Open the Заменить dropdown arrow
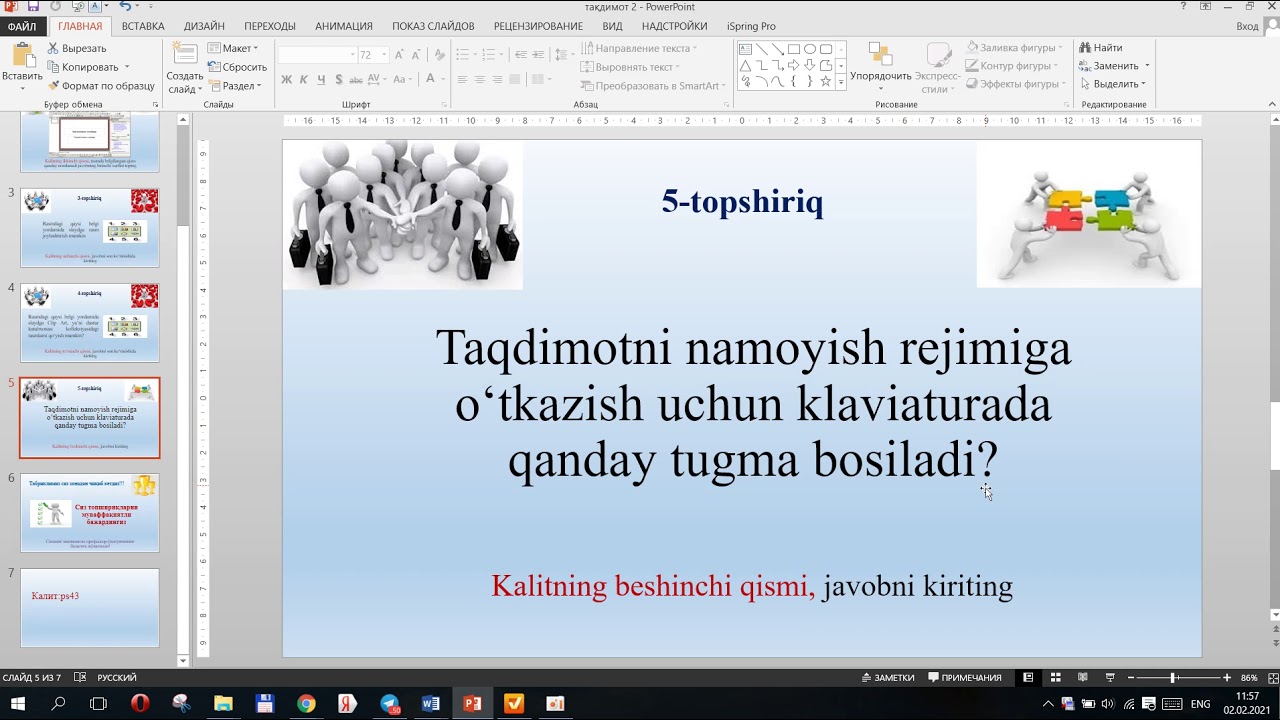1280x720 pixels. click(1146, 66)
